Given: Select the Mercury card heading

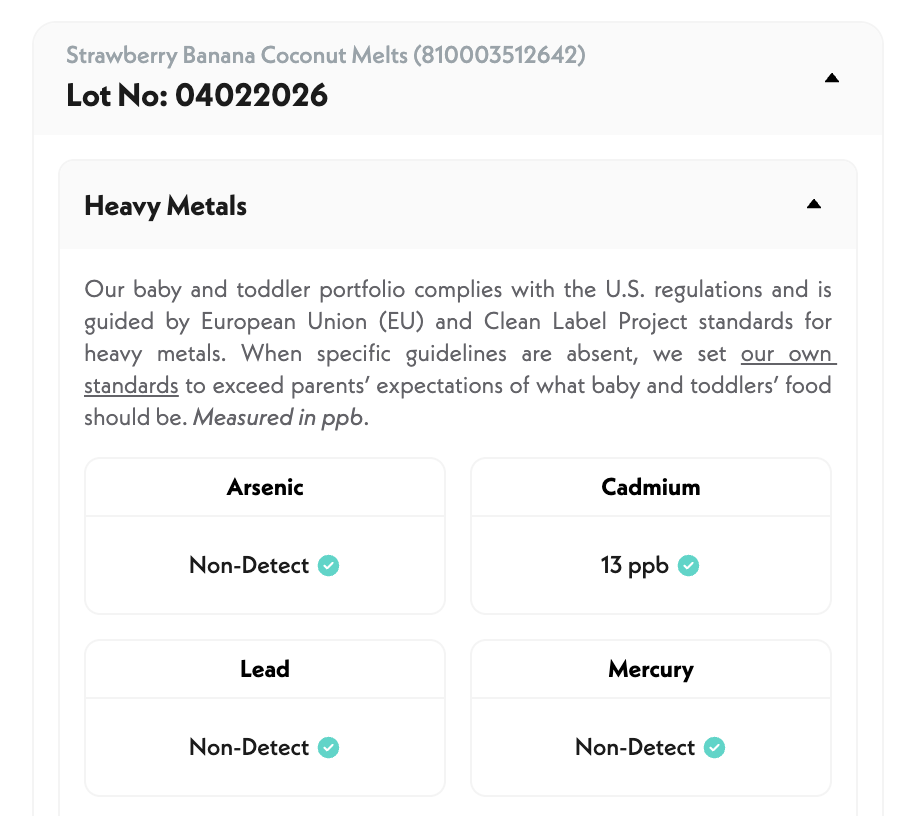Looking at the screenshot, I should coord(651,669).
